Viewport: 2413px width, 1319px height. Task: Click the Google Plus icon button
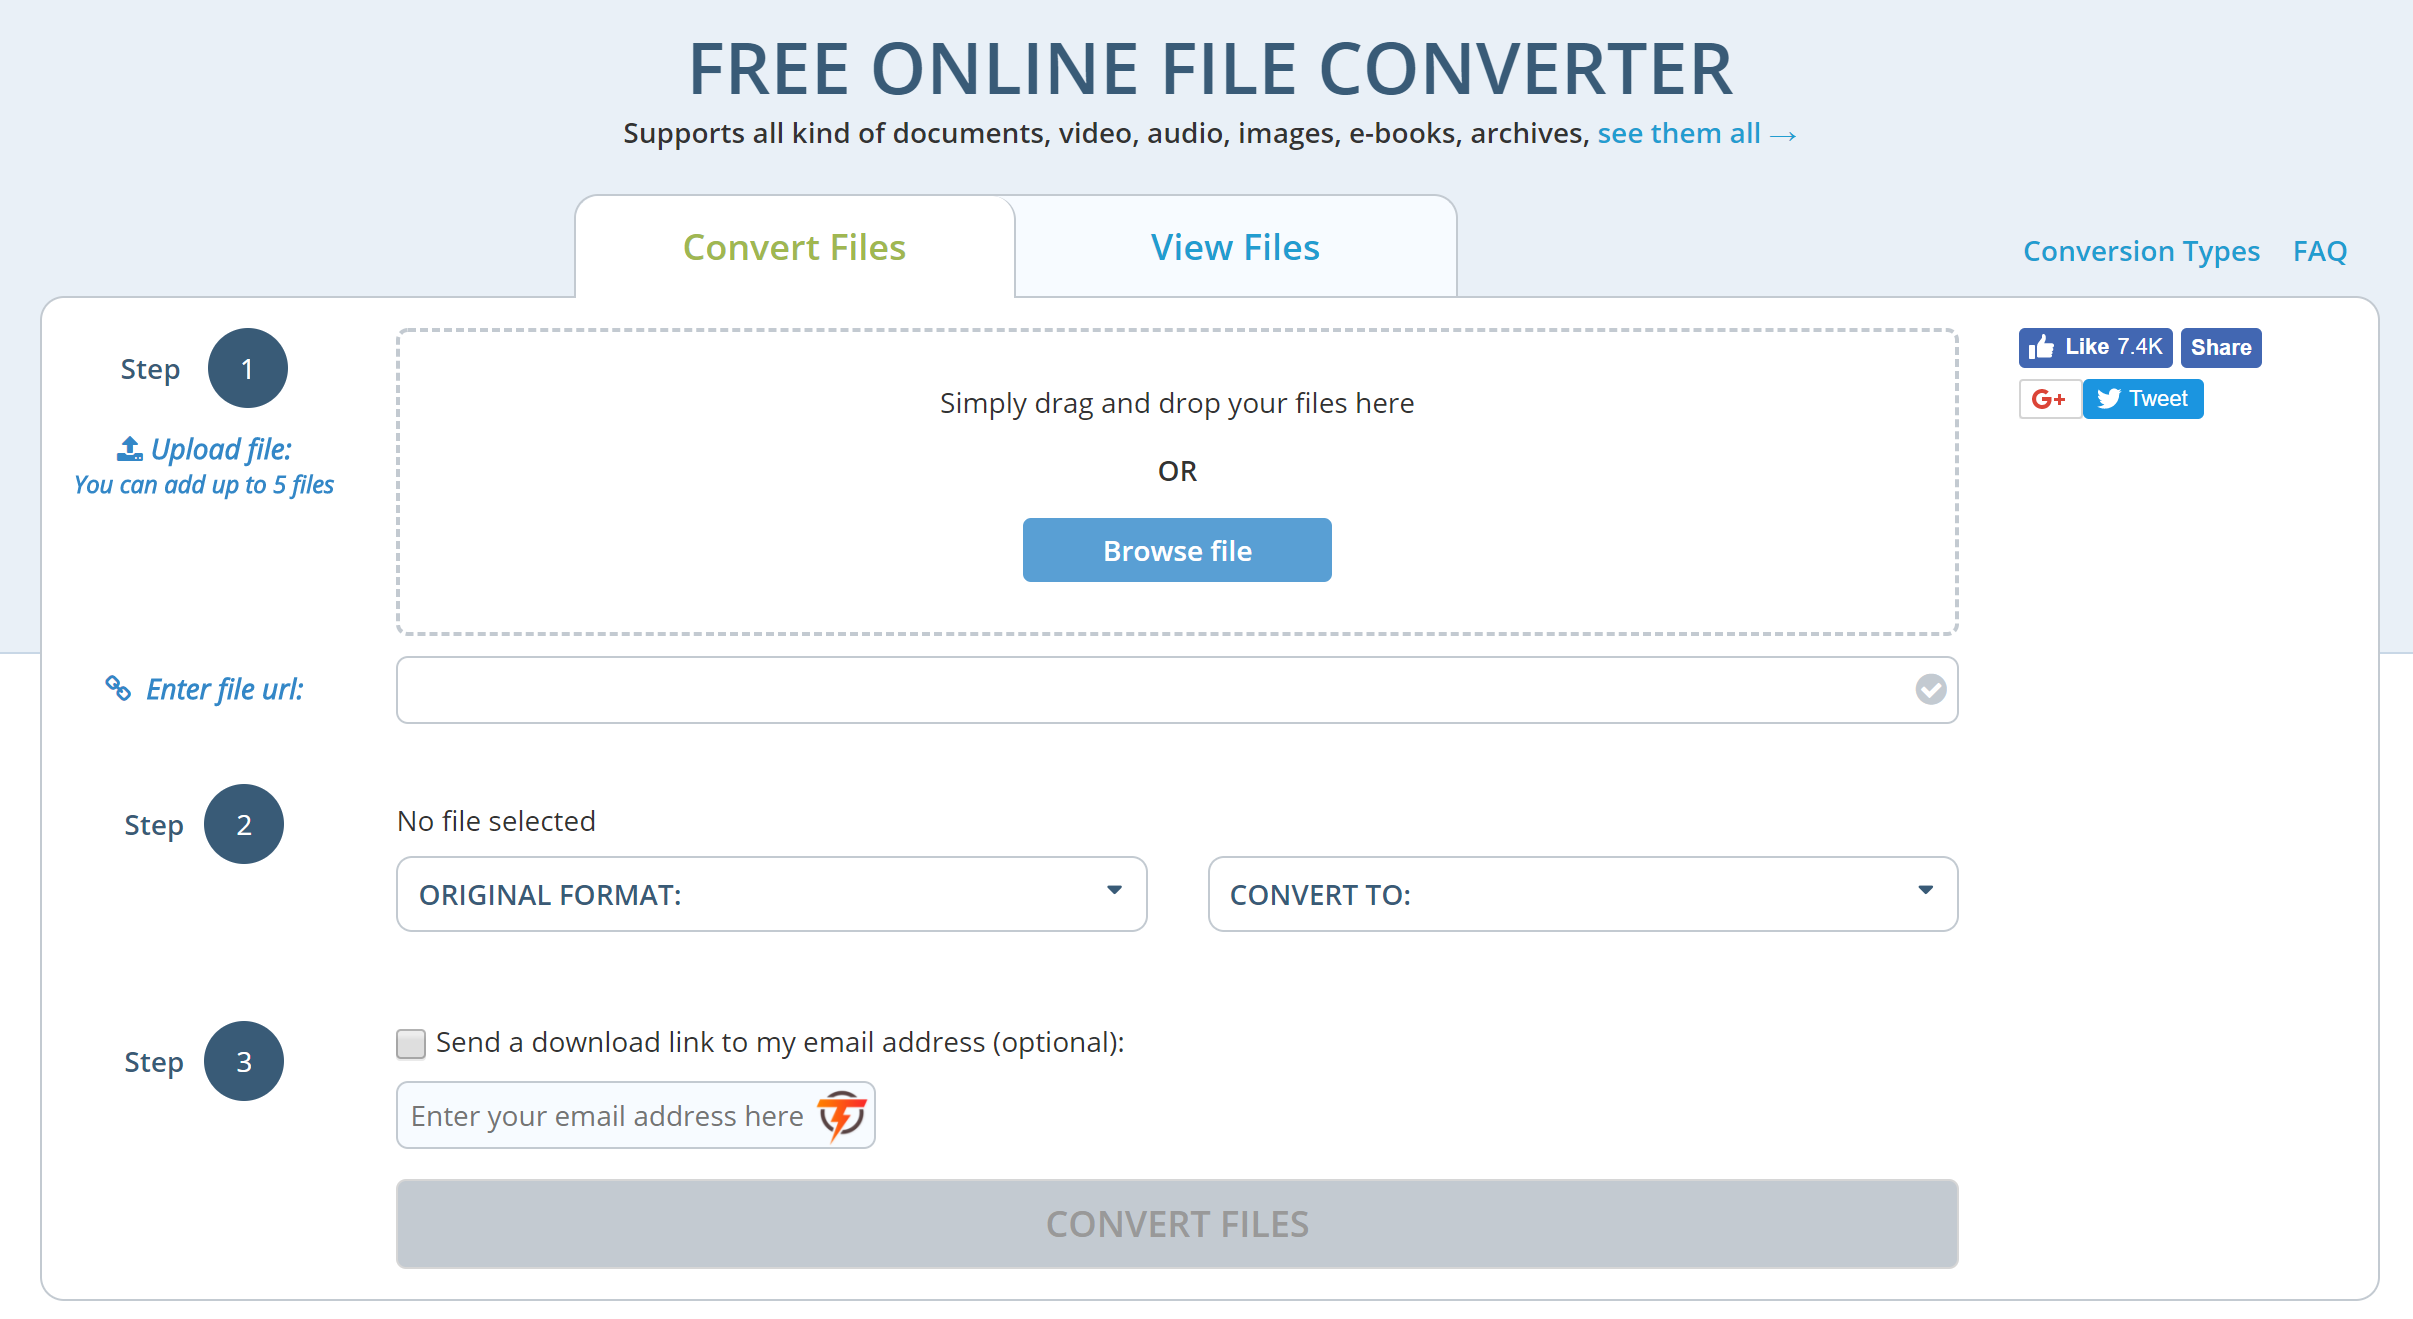pos(2049,399)
